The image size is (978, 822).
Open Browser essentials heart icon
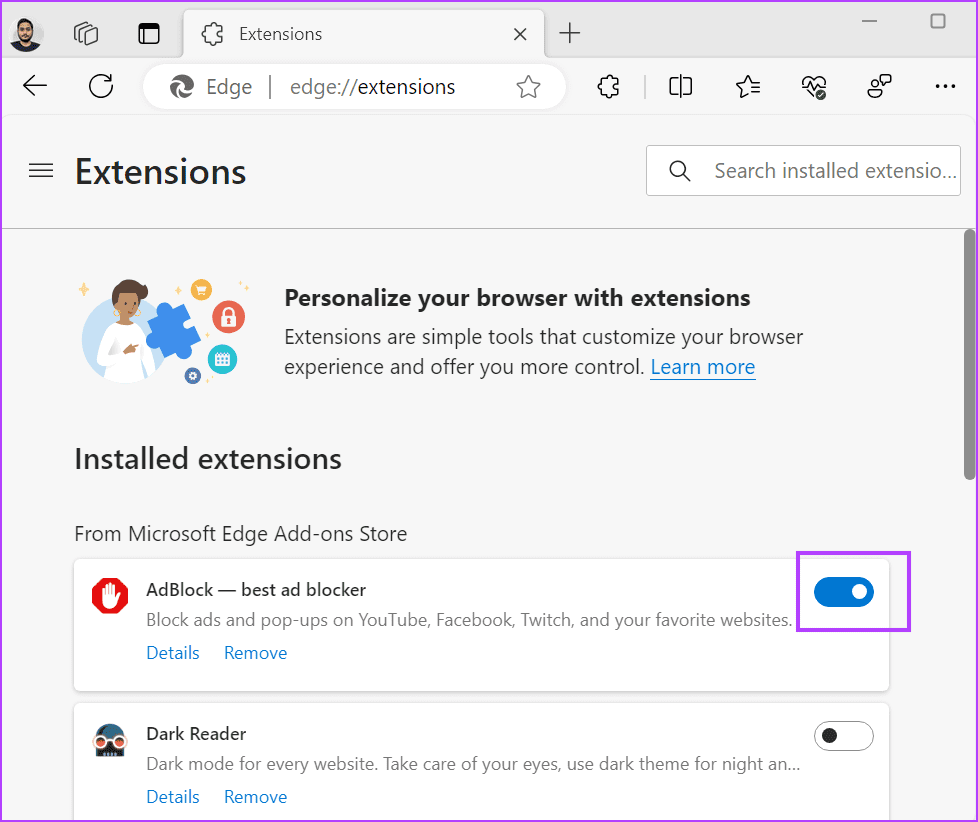pos(813,87)
